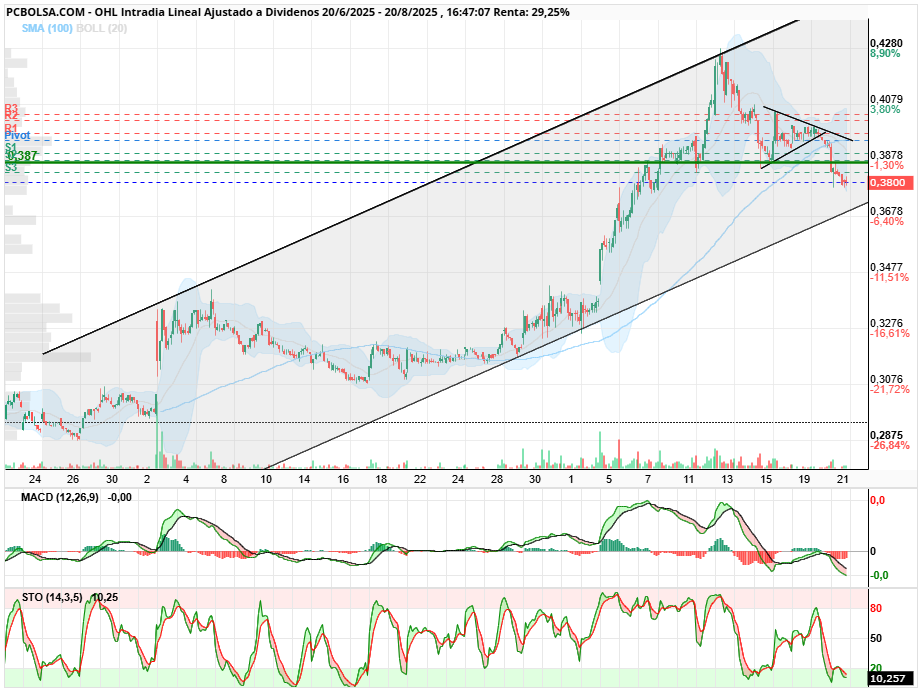Click date label 14 on time axis
Screen dimensions: 922x692
coord(304,479)
